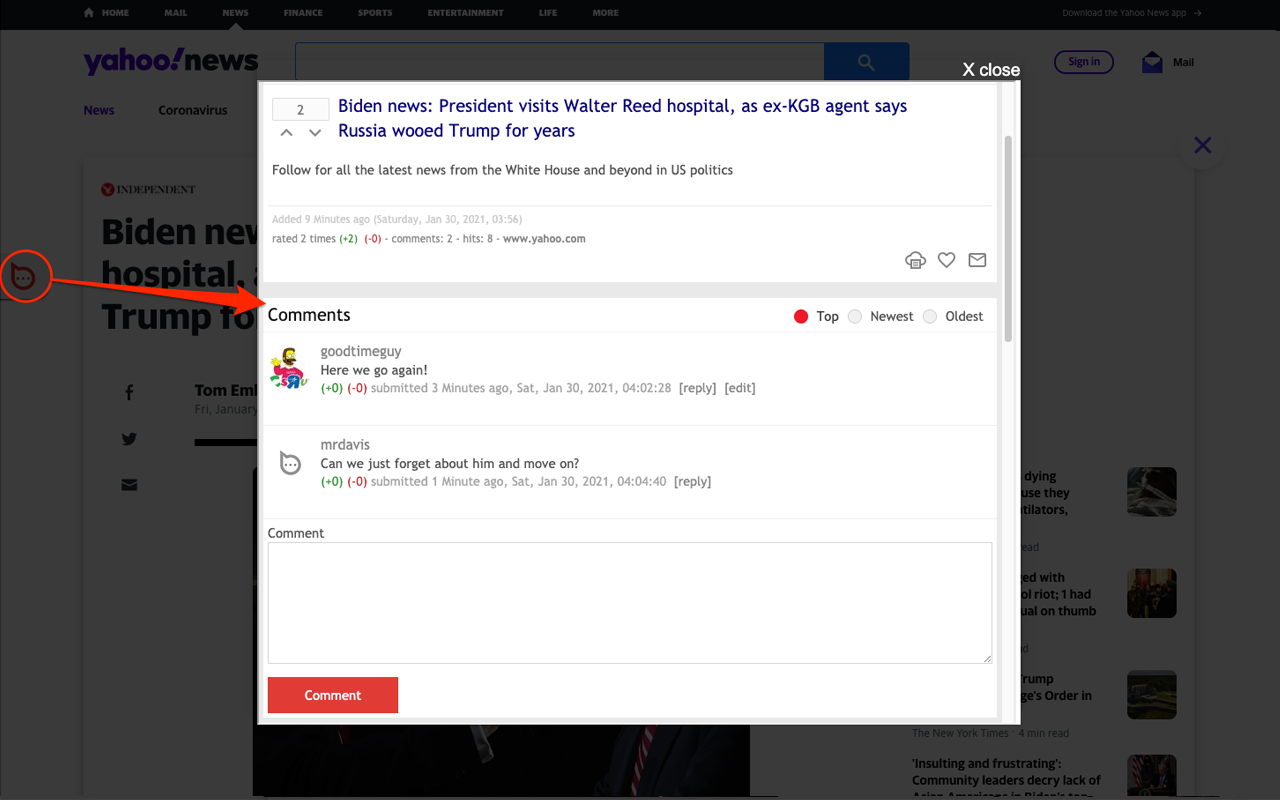This screenshot has height=800, width=1280.
Task: Click the downvote chevron under the rating box
Action: [315, 131]
